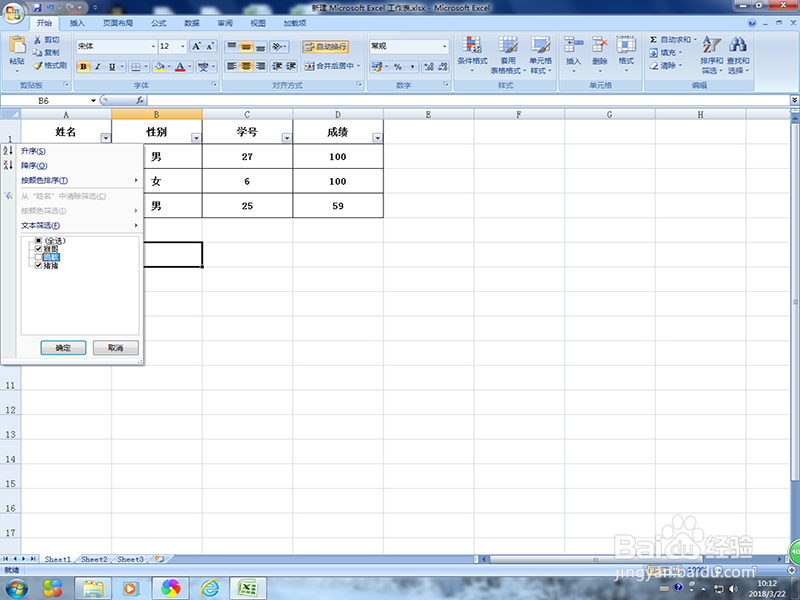This screenshot has height=600, width=800.
Task: Open the 学号 column filter dropdown
Action: click(287, 138)
